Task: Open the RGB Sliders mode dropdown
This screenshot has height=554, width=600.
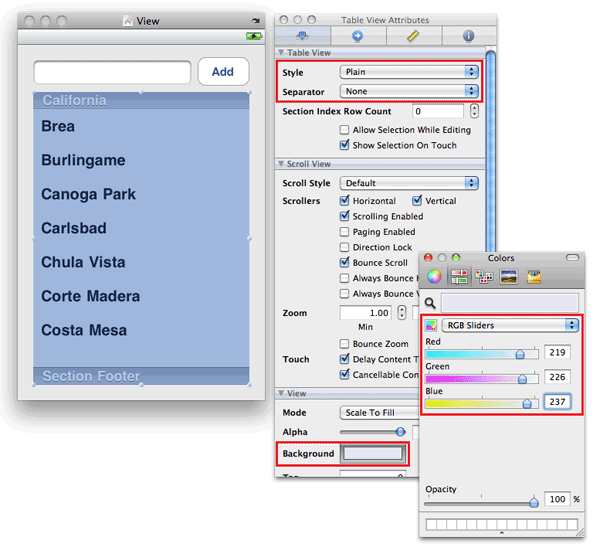Action: click(512, 325)
